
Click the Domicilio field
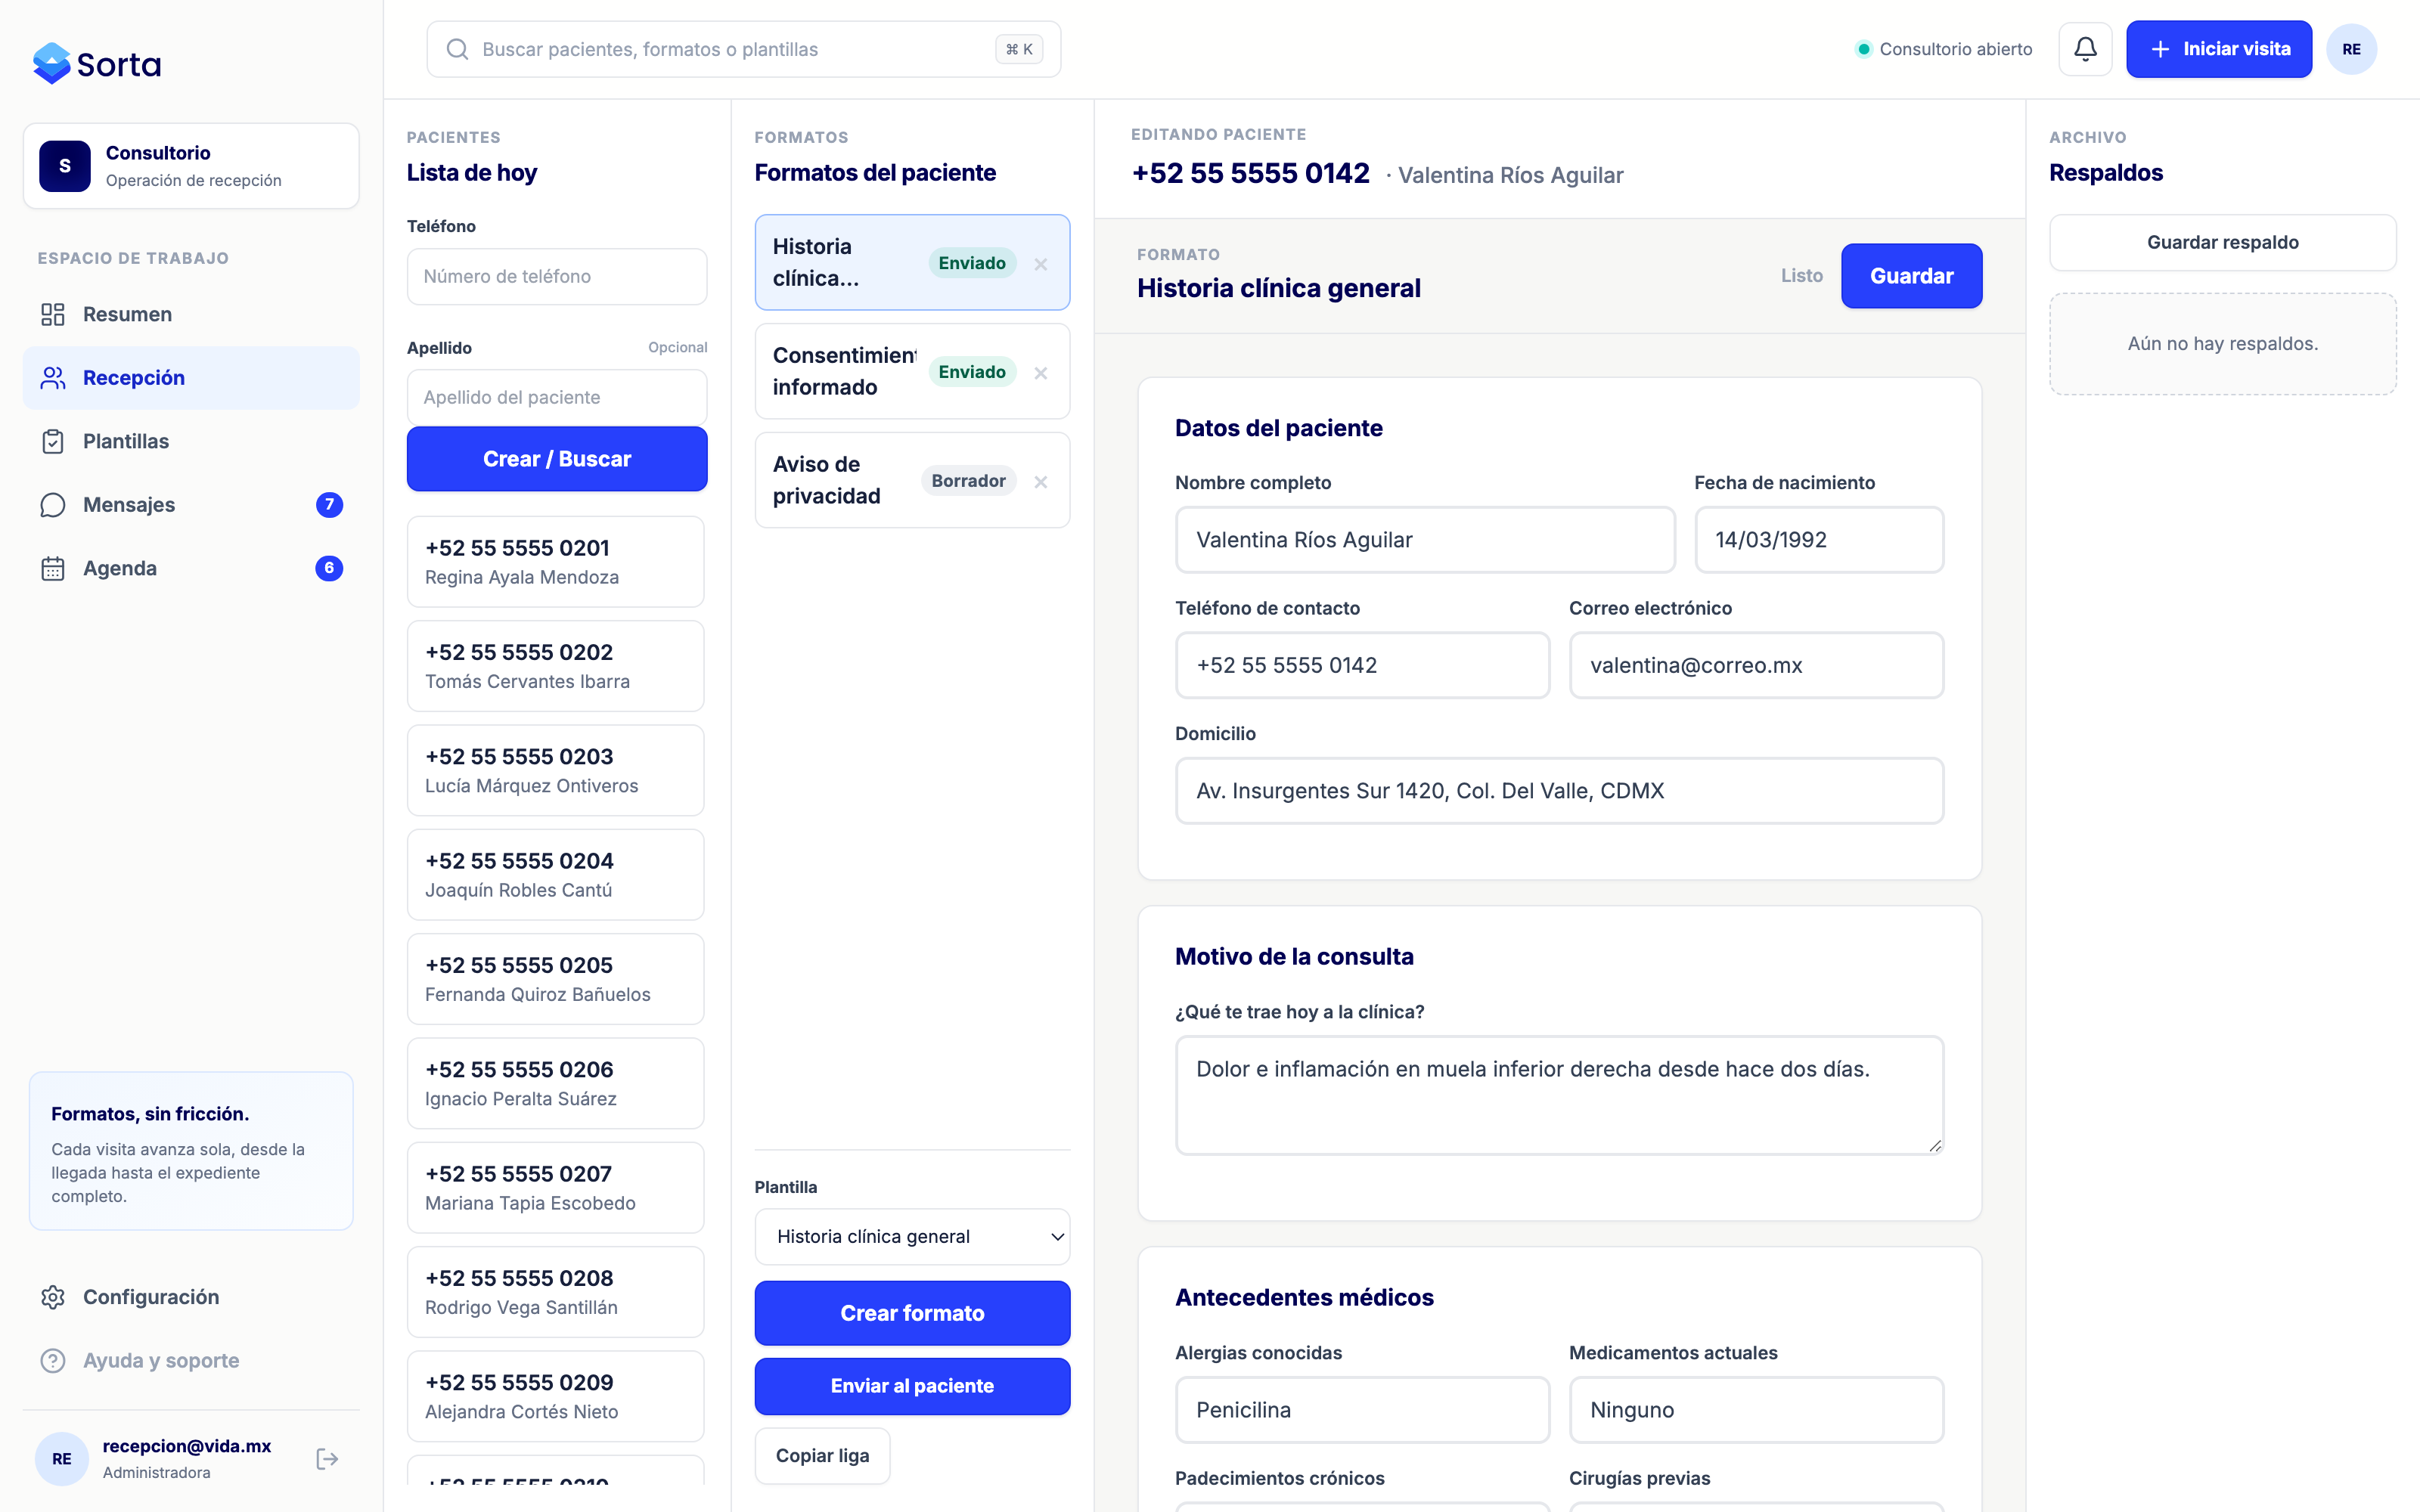1559,791
